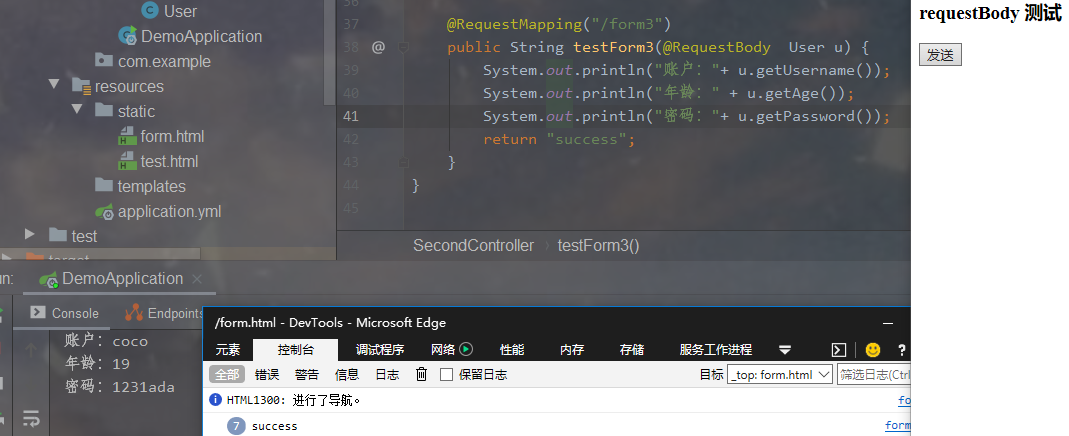Switch to the Console tab
Viewport: 1069px width, 436px height.
[65, 313]
